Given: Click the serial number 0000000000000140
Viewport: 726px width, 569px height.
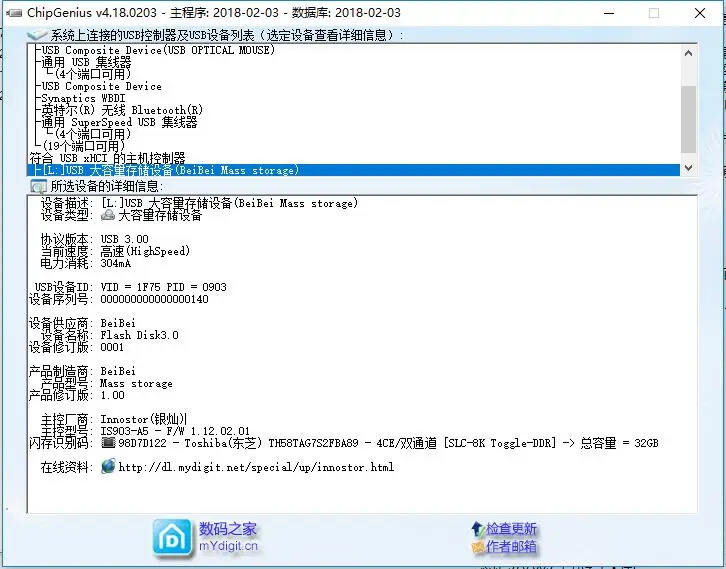Looking at the screenshot, I should click(154, 299).
